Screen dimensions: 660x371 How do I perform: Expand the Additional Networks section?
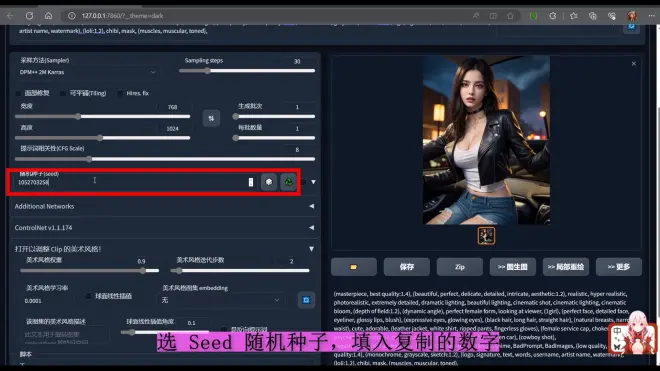(165, 206)
